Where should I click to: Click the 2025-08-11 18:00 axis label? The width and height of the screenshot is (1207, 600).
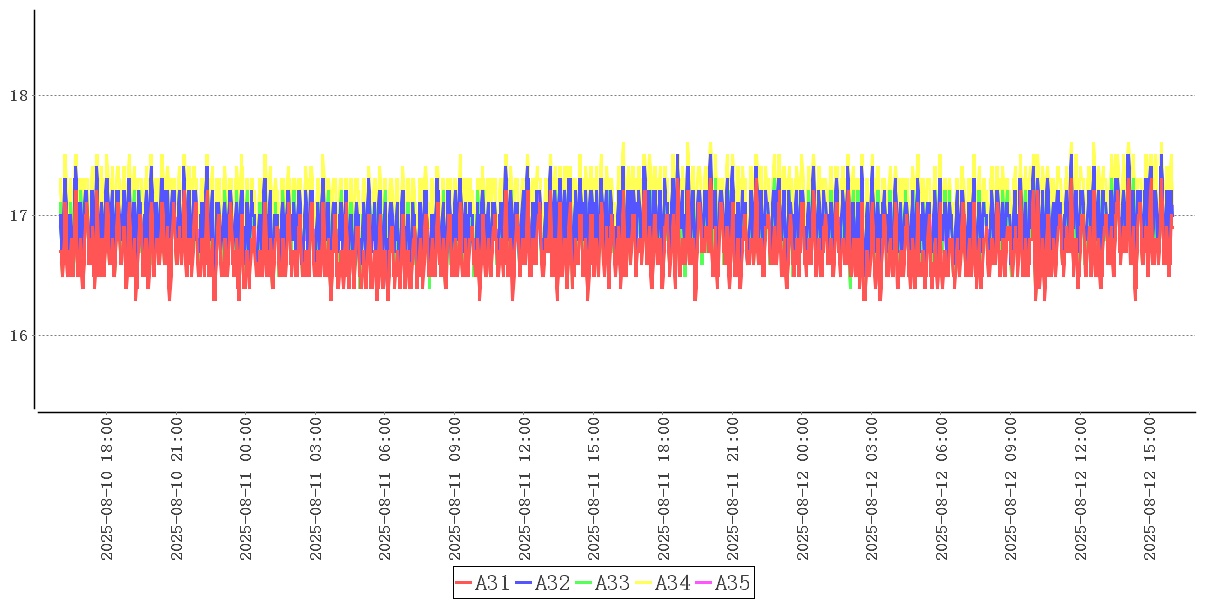(663, 490)
